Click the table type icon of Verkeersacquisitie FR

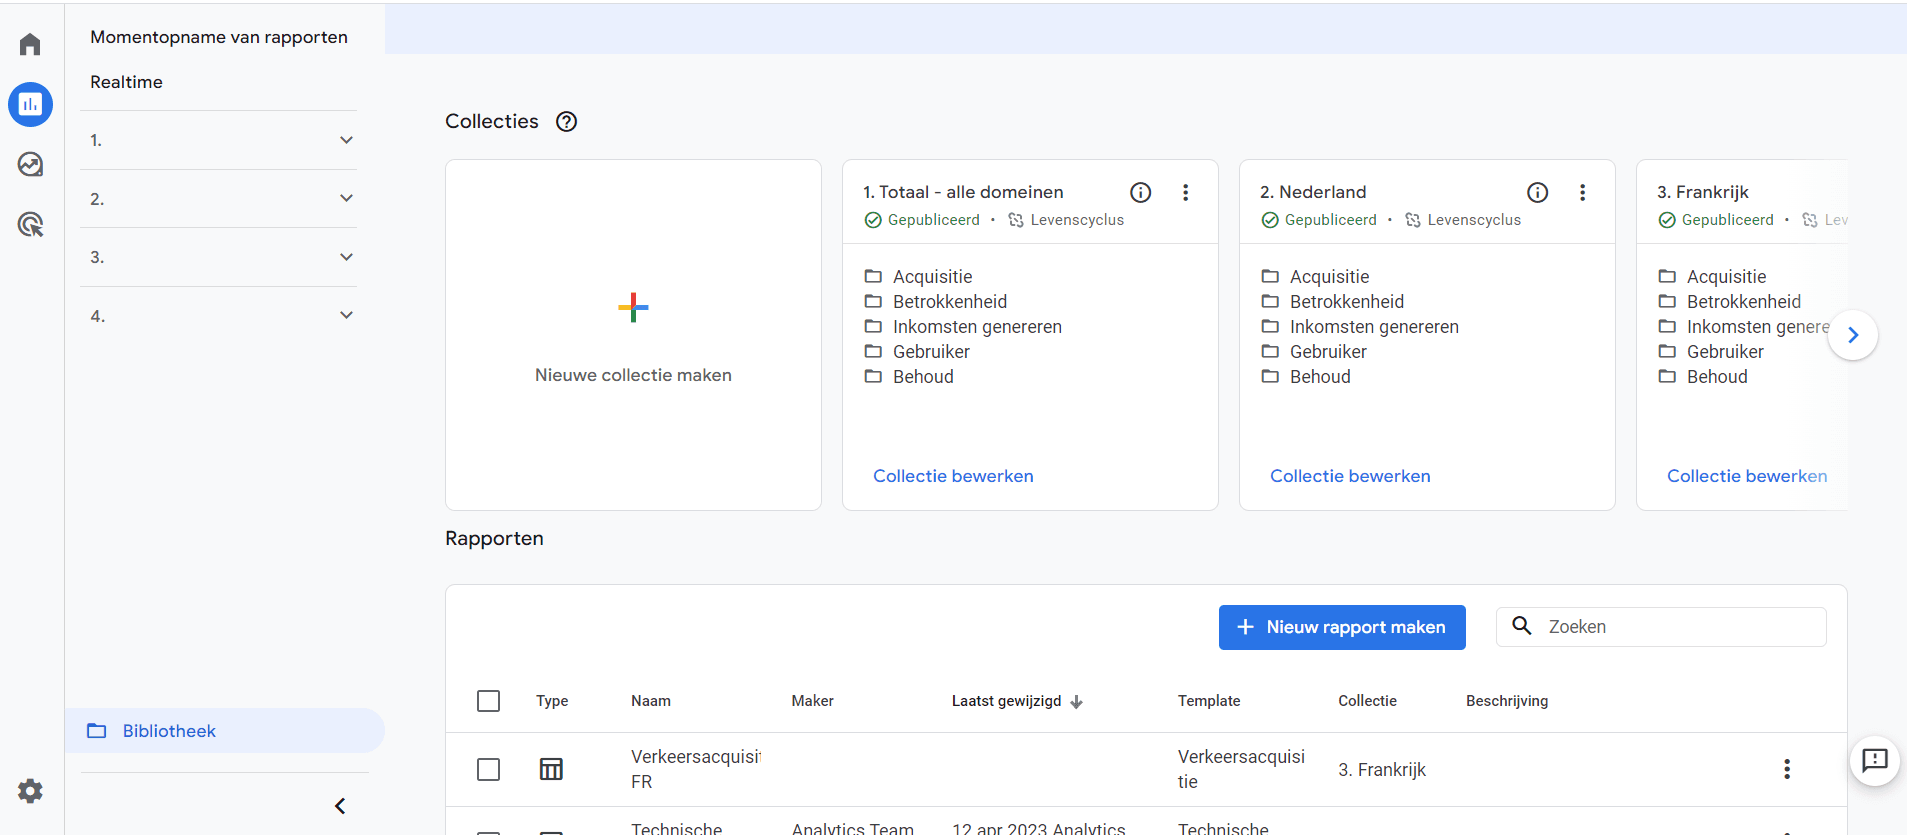point(551,769)
